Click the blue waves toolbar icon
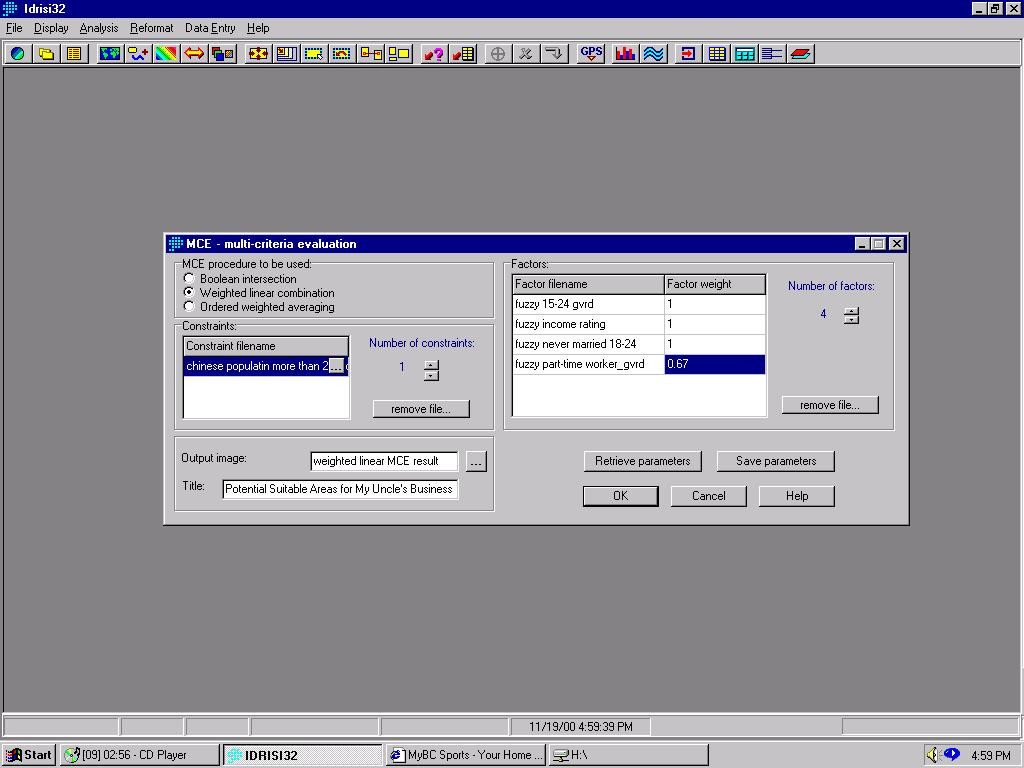This screenshot has width=1024, height=768. click(x=654, y=54)
